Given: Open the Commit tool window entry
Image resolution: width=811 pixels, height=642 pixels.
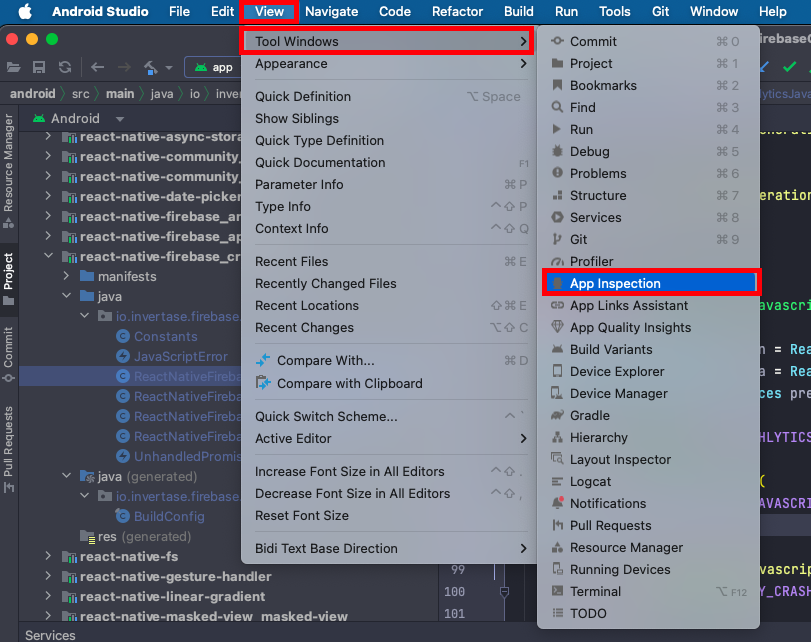Looking at the screenshot, I should click(648, 41).
